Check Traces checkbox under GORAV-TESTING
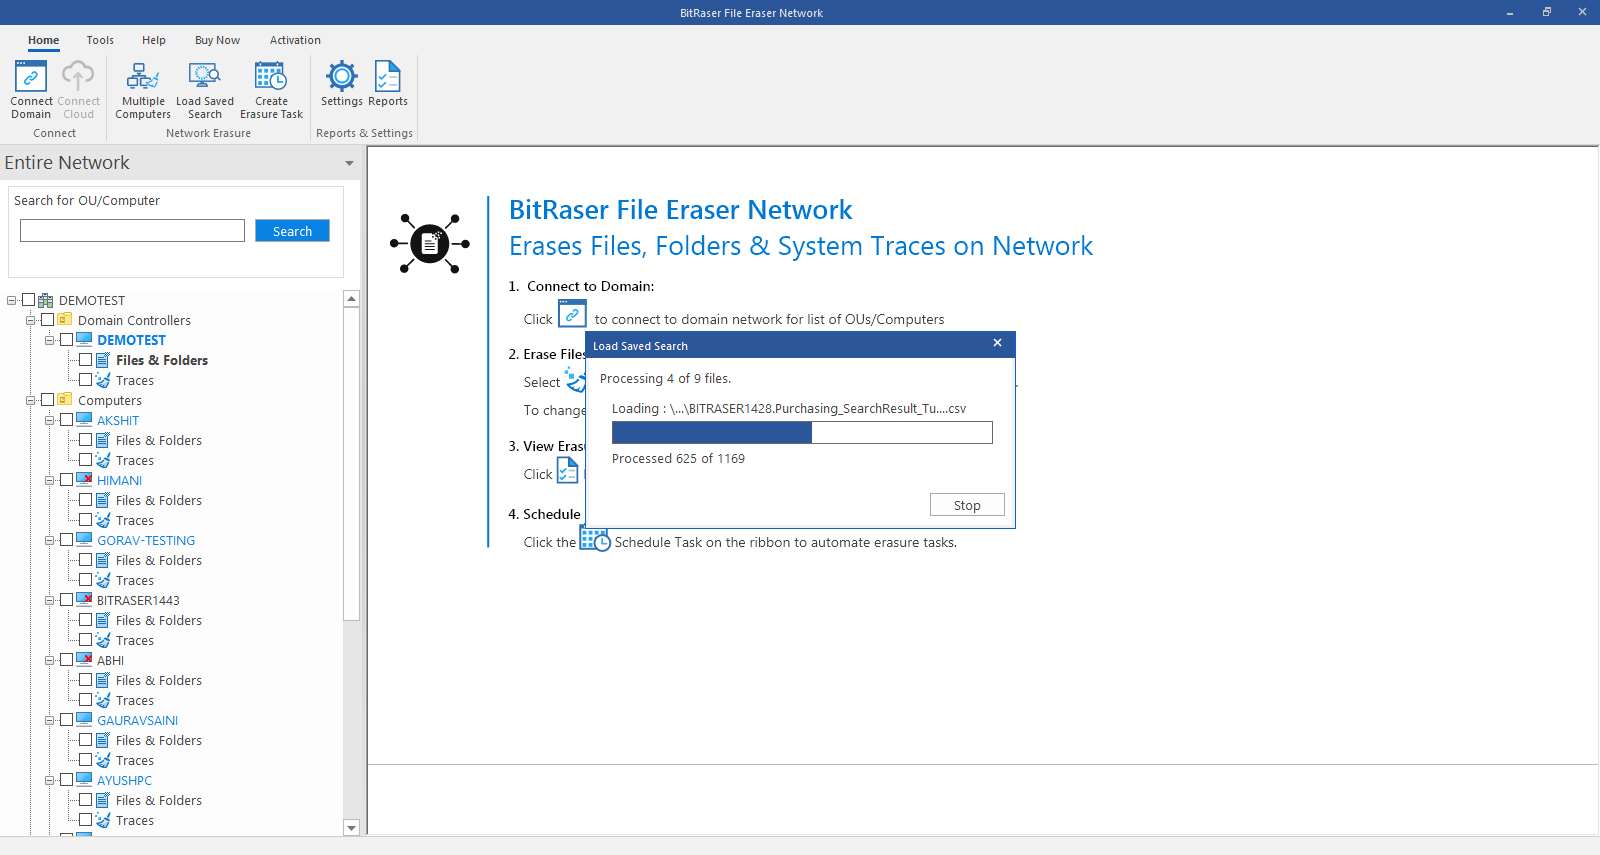Viewport: 1600px width, 855px height. 85,580
